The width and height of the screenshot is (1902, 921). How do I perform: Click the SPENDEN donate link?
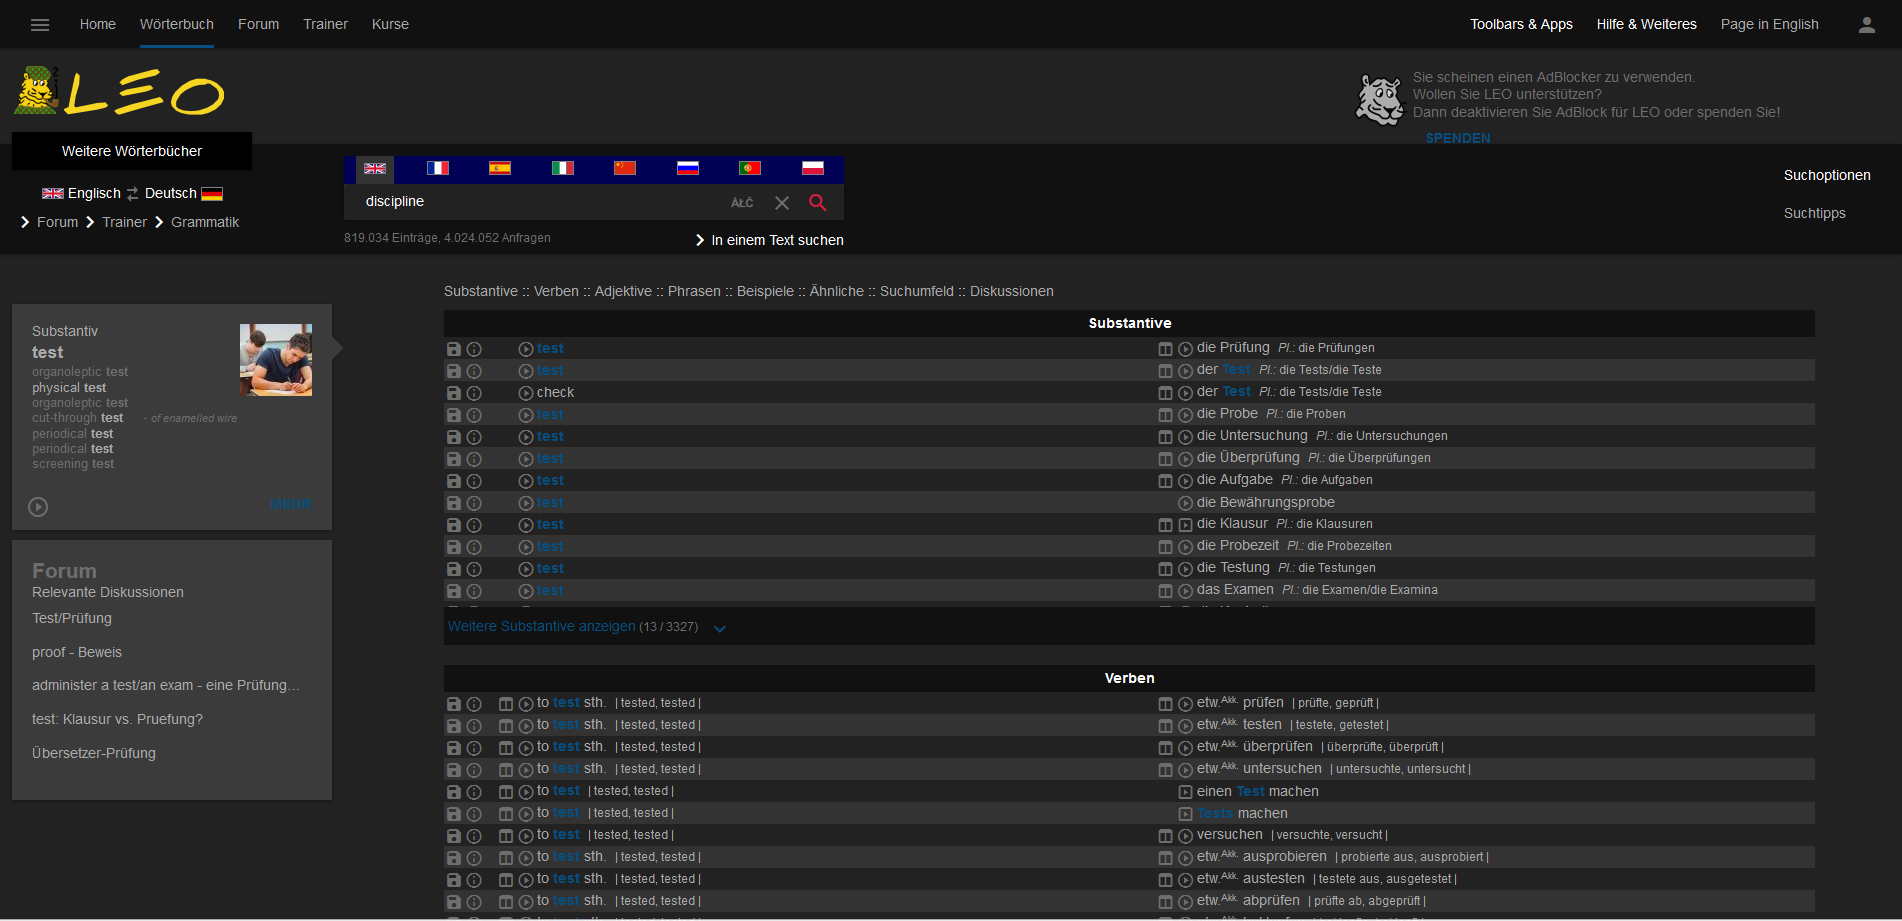(1457, 138)
